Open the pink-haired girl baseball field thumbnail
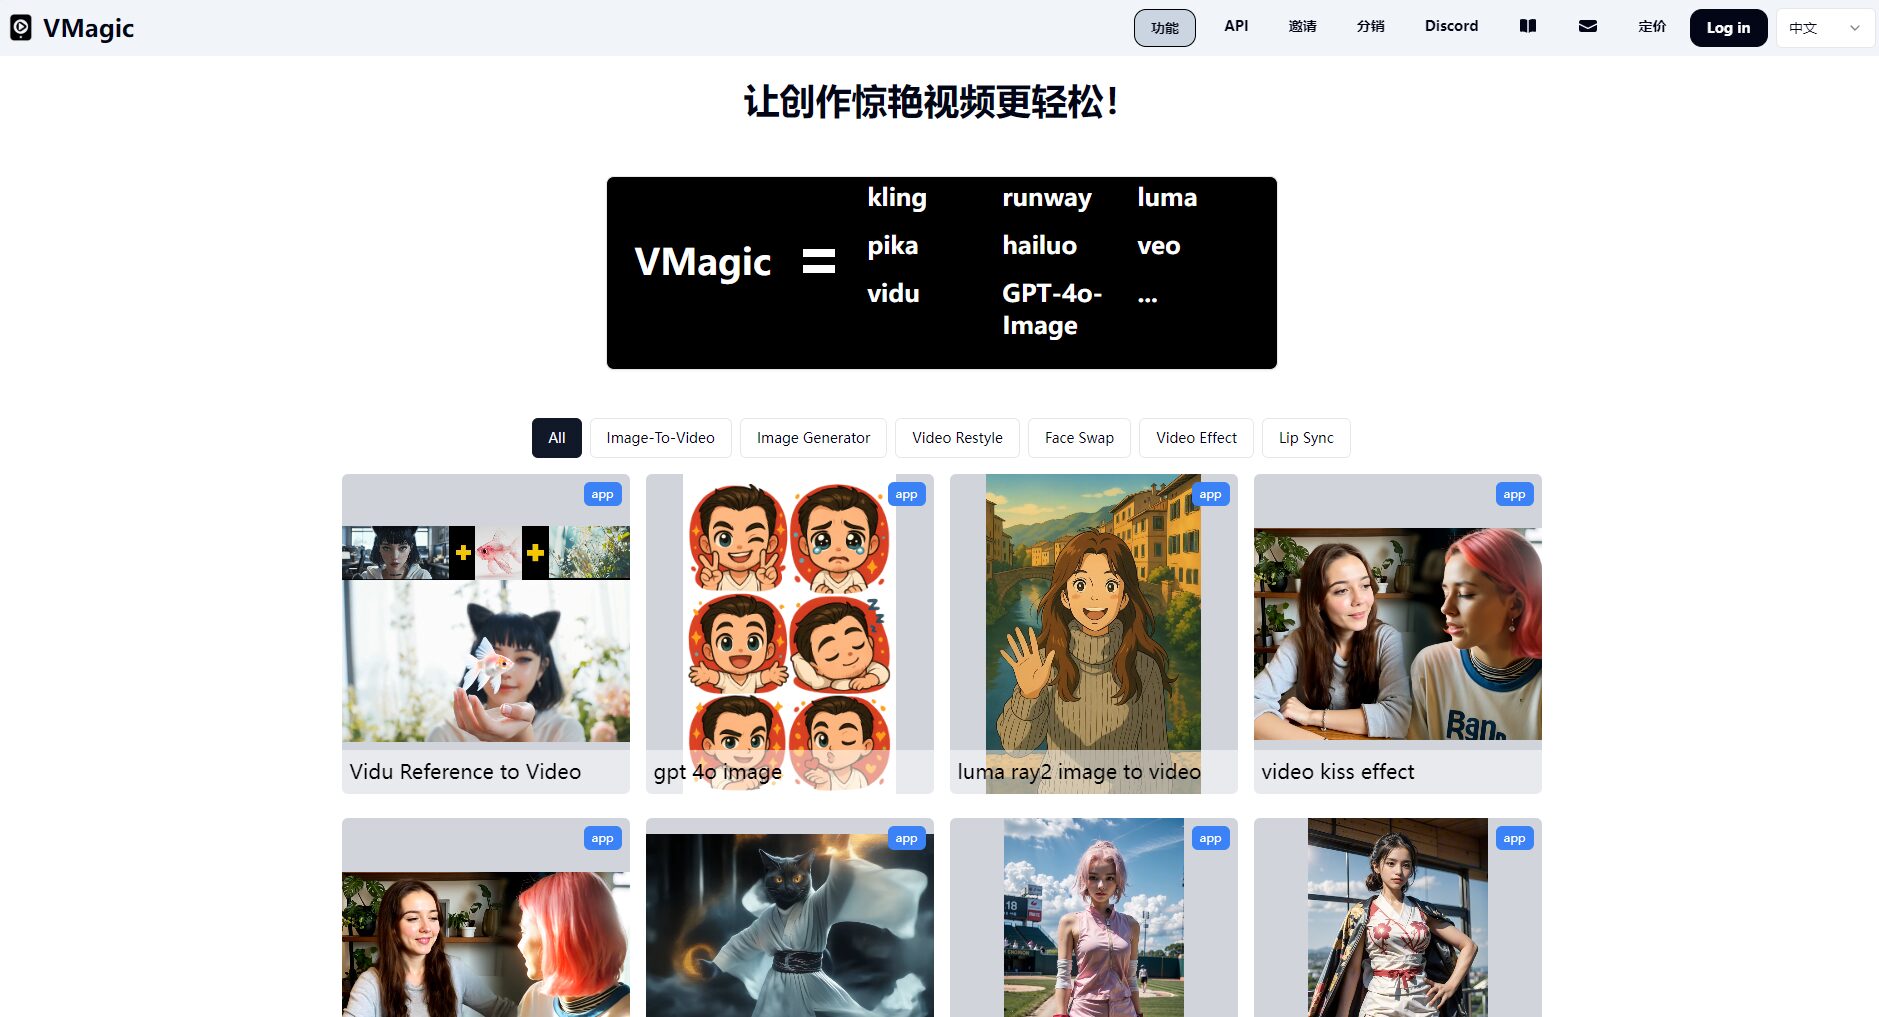Screen dimensions: 1879x1017 tap(1094, 918)
